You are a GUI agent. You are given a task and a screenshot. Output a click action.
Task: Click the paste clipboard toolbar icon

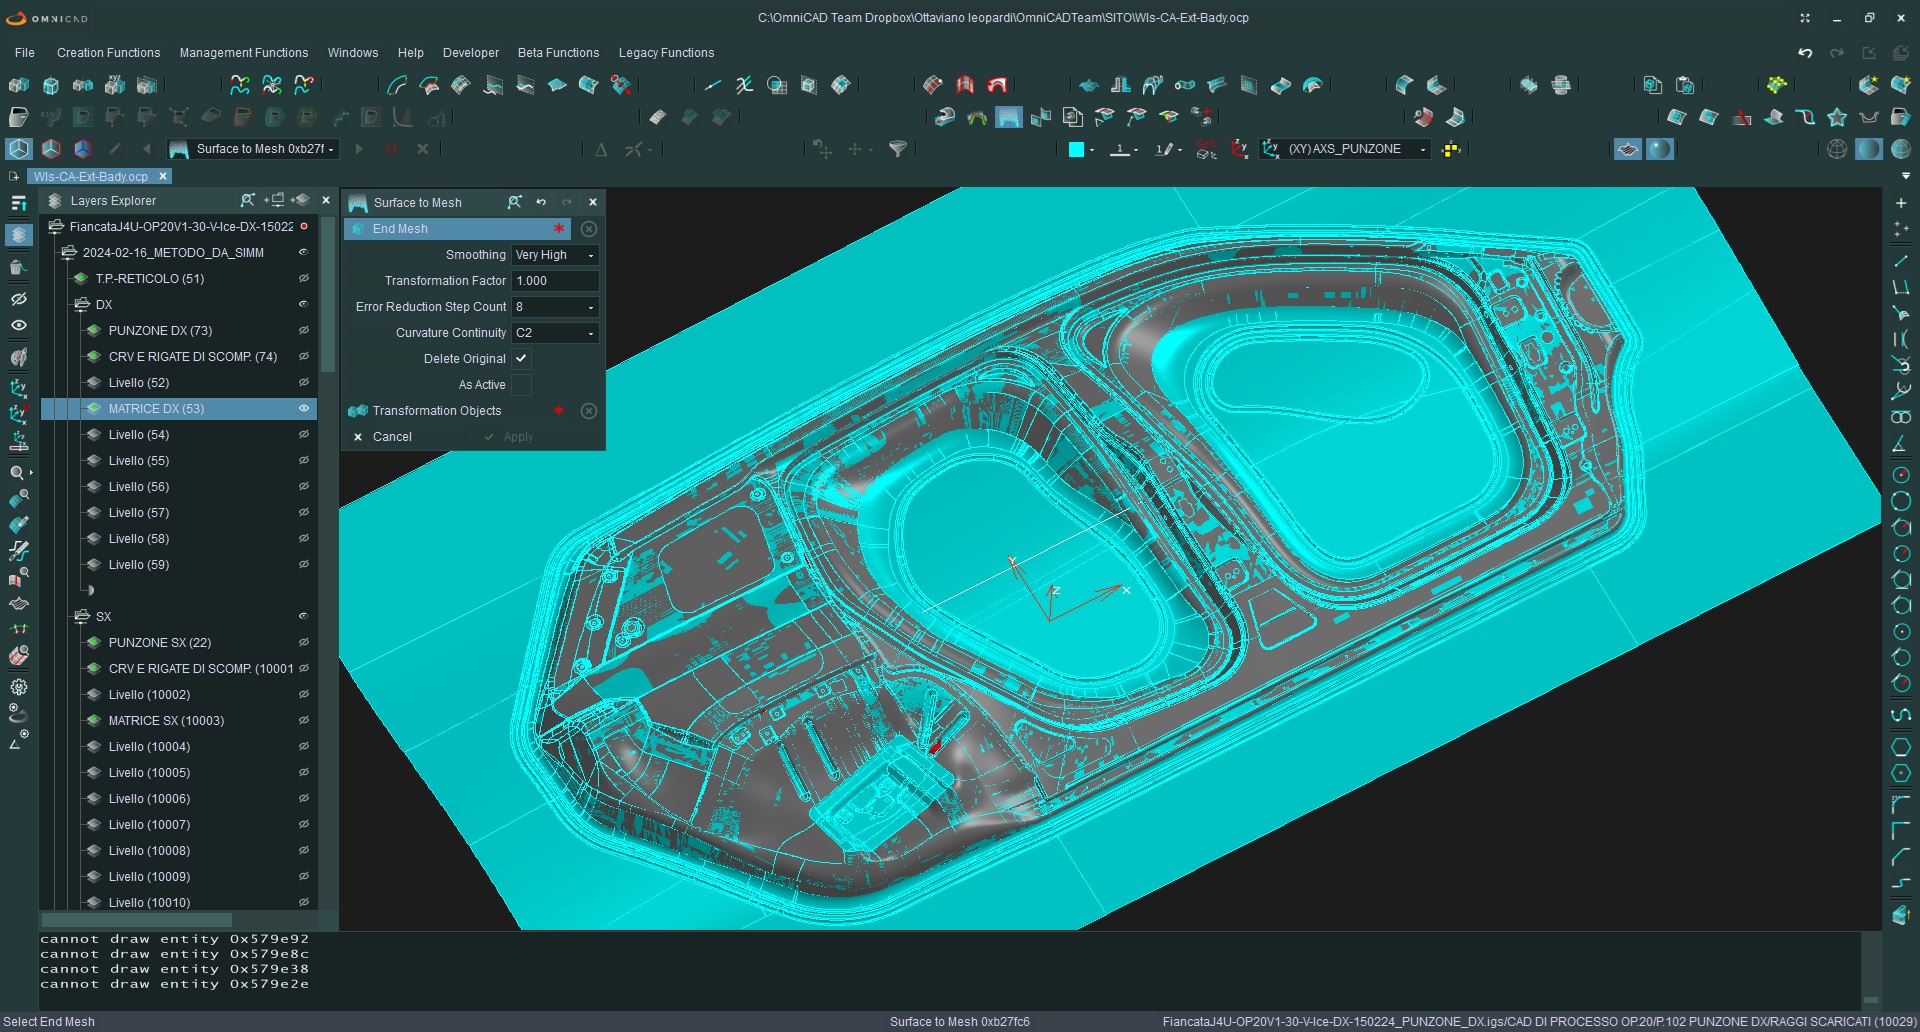point(1685,85)
